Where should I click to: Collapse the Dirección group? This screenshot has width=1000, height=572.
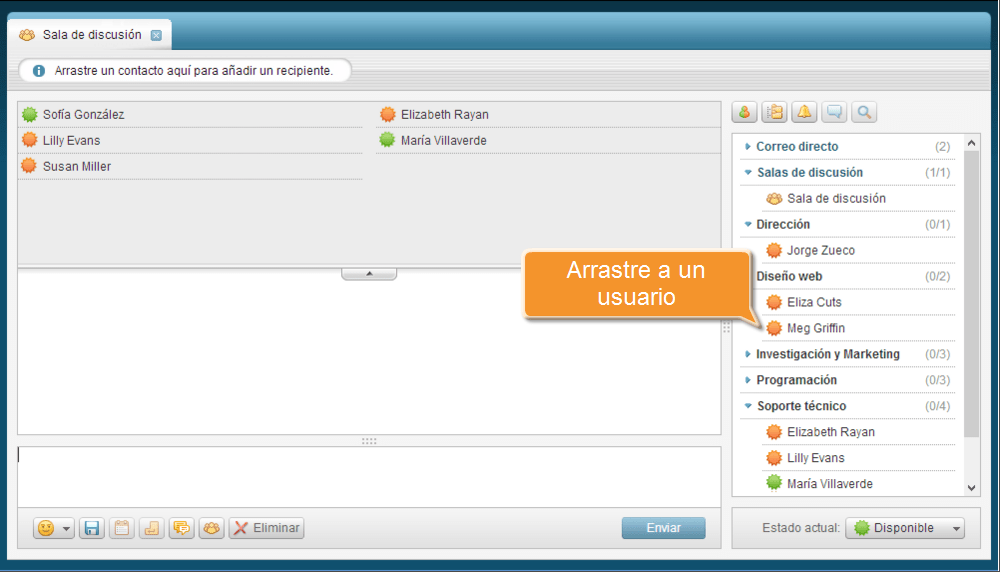point(747,224)
